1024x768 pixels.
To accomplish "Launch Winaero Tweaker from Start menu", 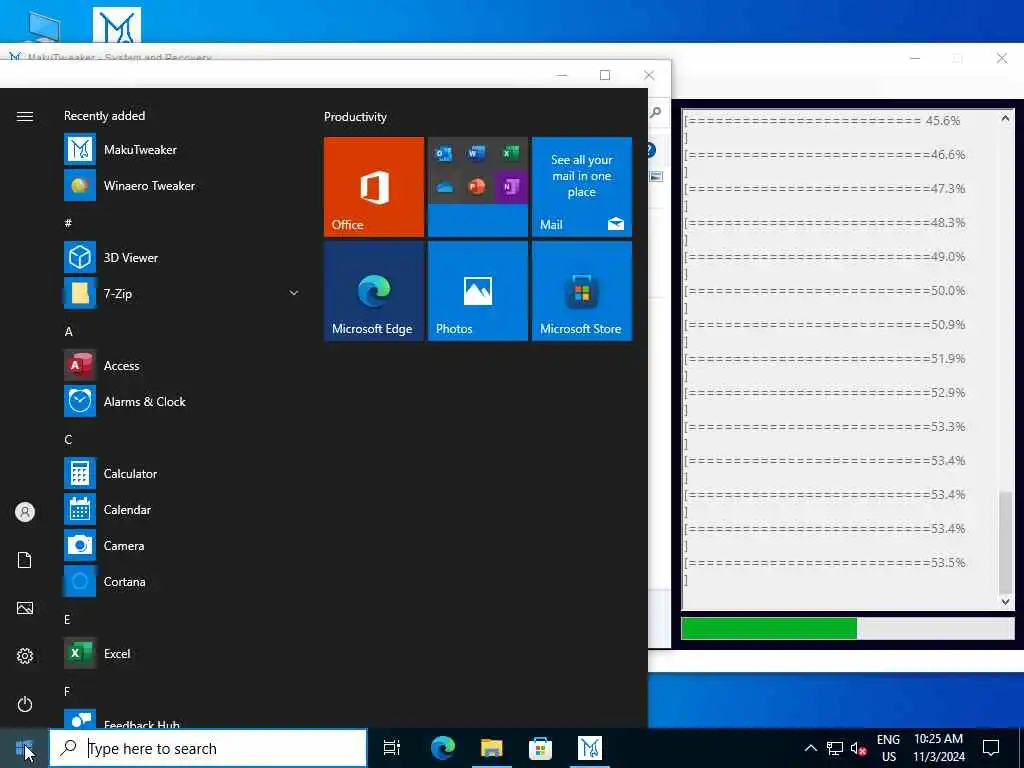I will pyautogui.click(x=182, y=185).
